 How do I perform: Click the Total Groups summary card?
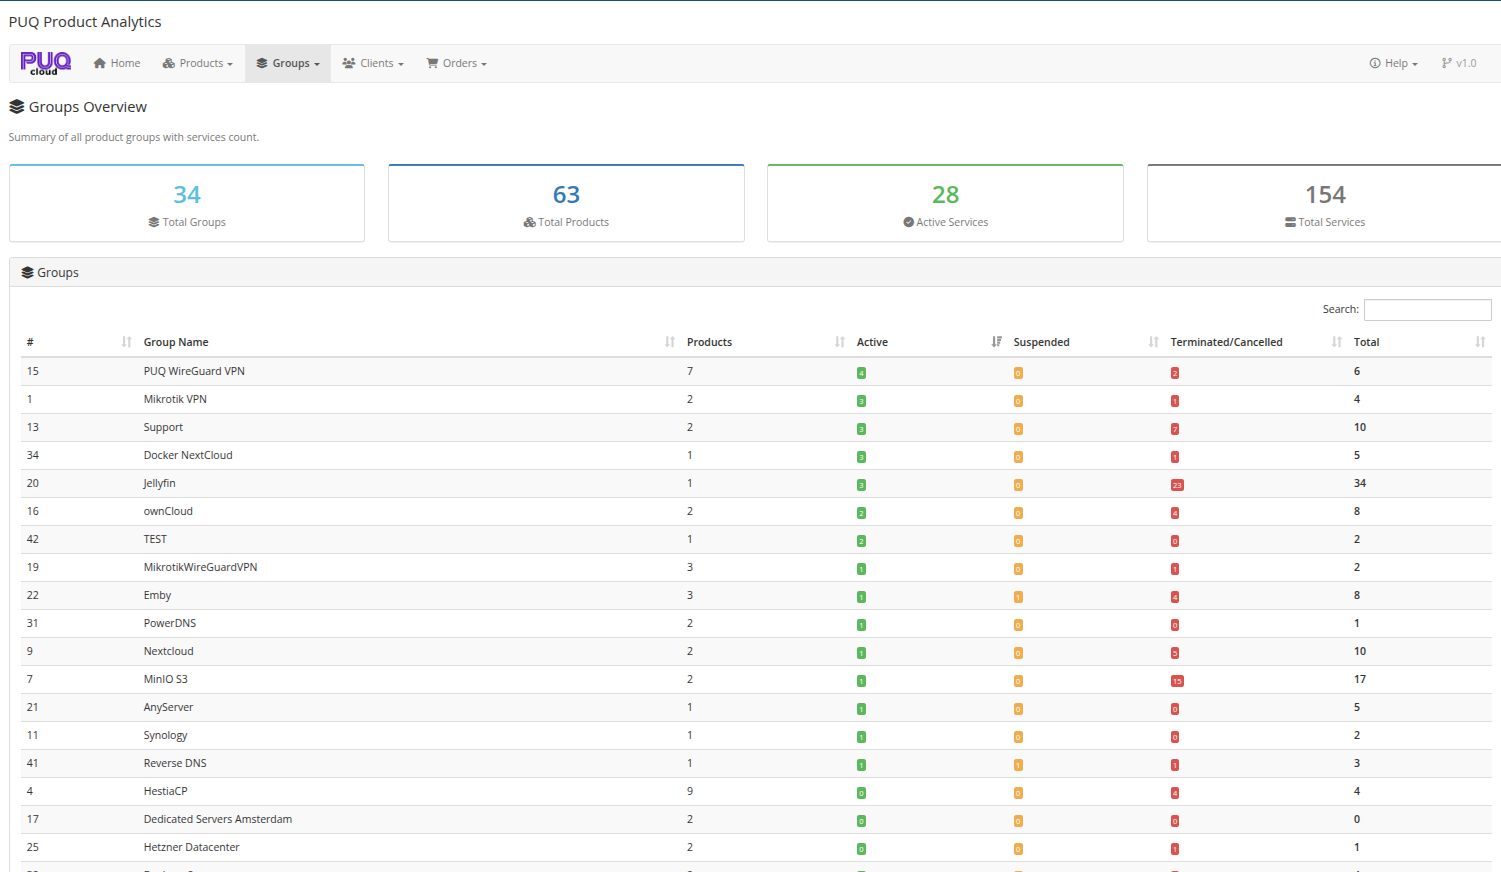coord(187,203)
